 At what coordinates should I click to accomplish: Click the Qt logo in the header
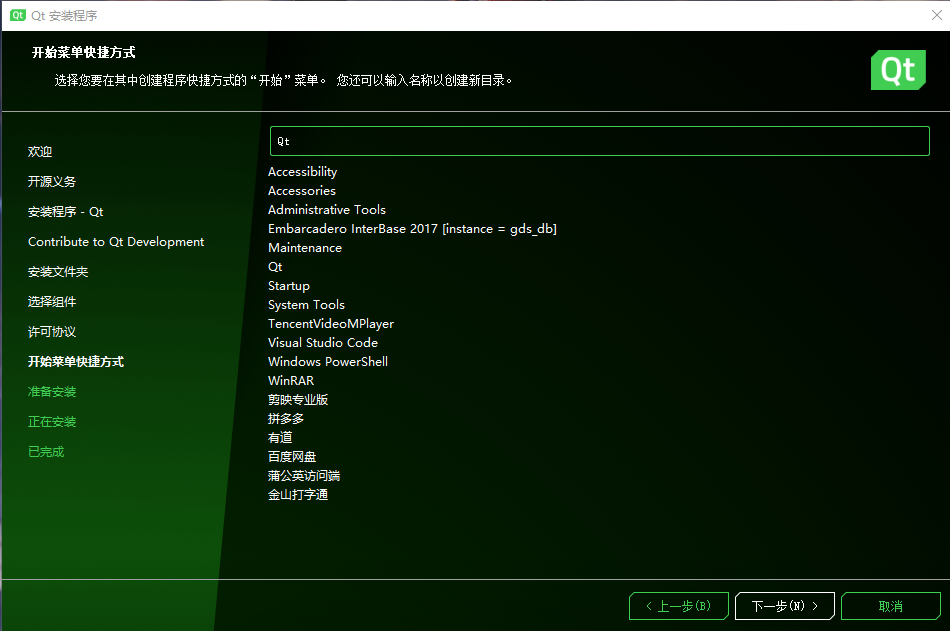click(x=898, y=70)
